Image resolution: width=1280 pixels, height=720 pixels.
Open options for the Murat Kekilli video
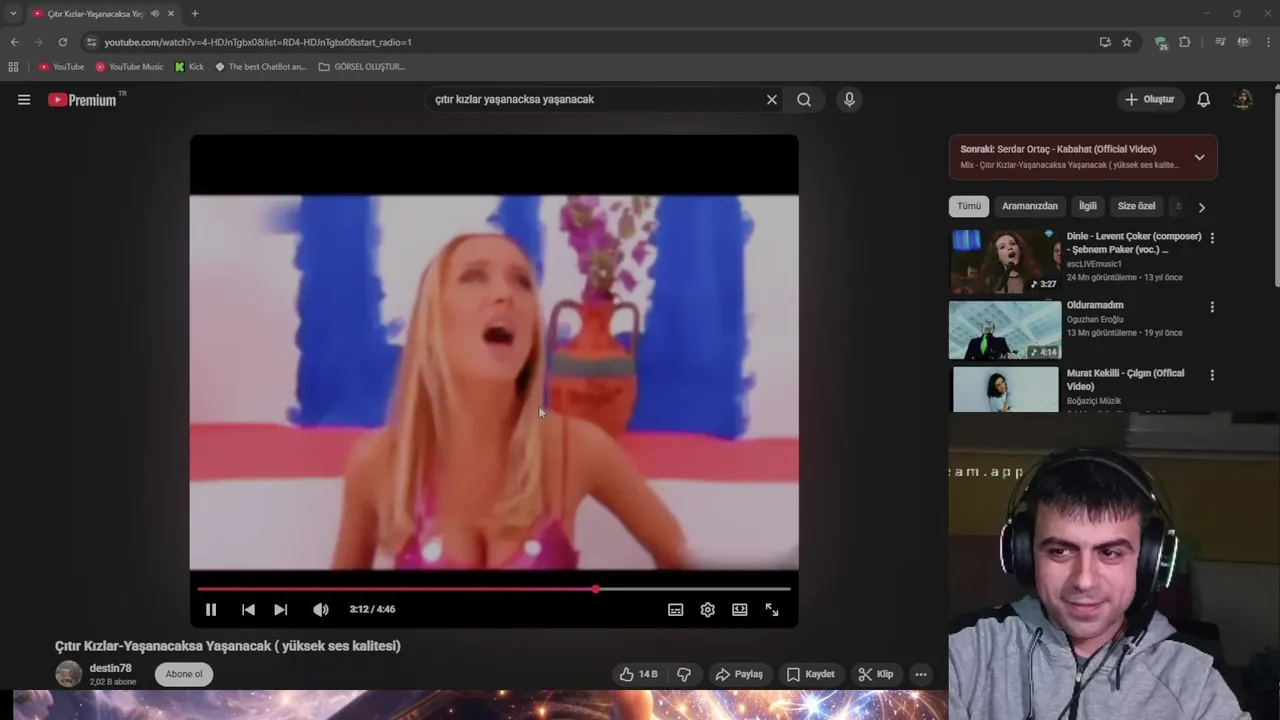[1212, 375]
